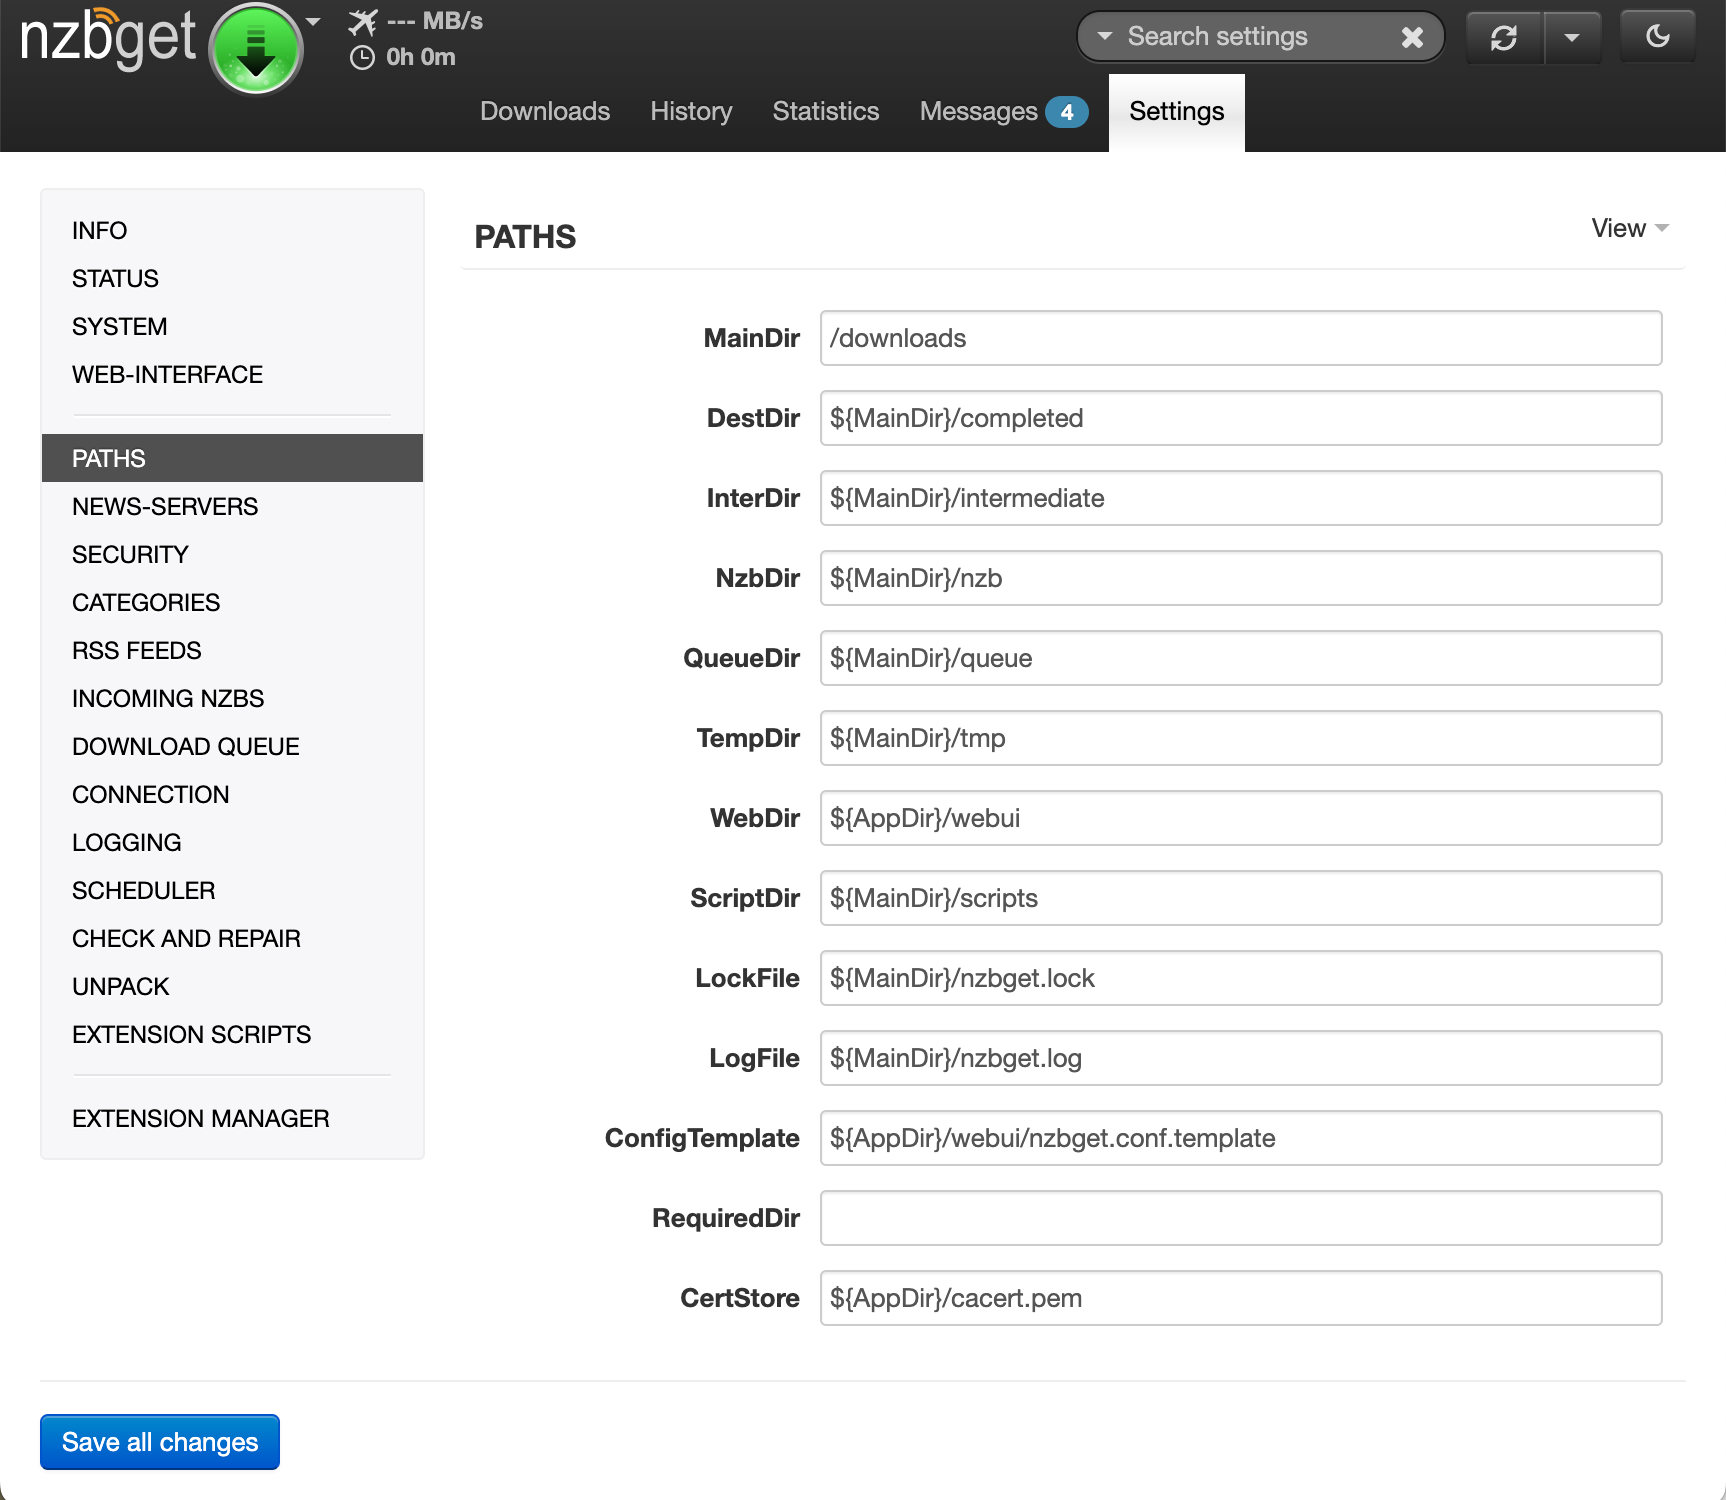Image resolution: width=1726 pixels, height=1500 pixels.
Task: Switch to the Downloads tab
Action: pyautogui.click(x=545, y=111)
